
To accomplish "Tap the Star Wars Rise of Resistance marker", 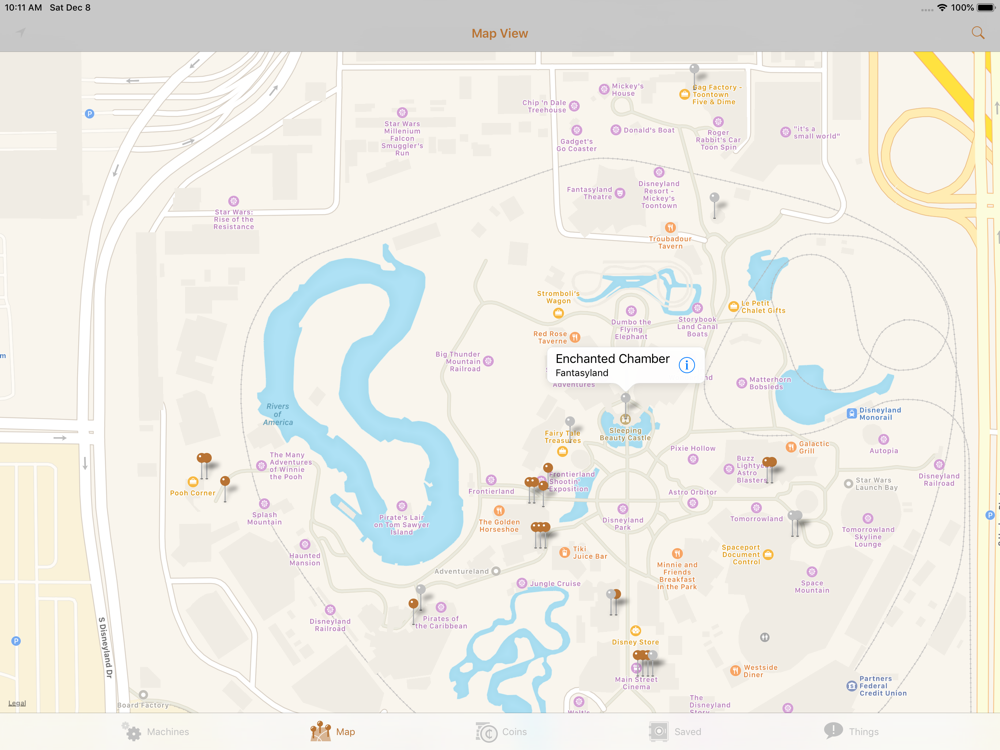I will click(233, 201).
